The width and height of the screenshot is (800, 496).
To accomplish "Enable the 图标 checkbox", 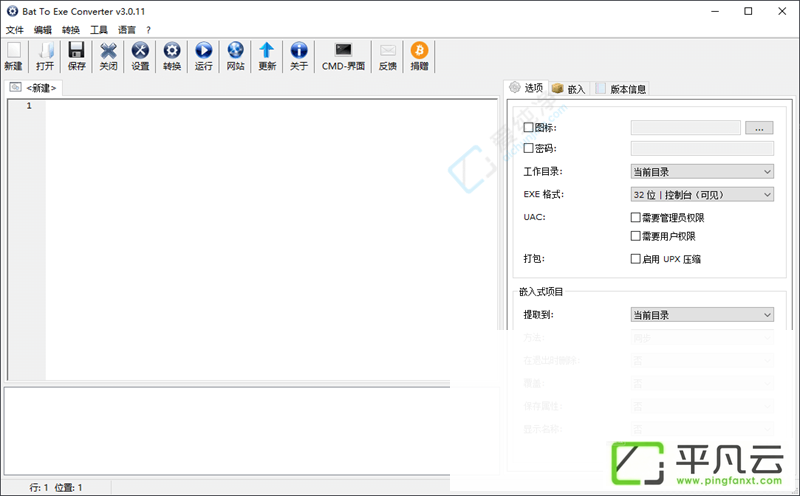I will coord(529,127).
